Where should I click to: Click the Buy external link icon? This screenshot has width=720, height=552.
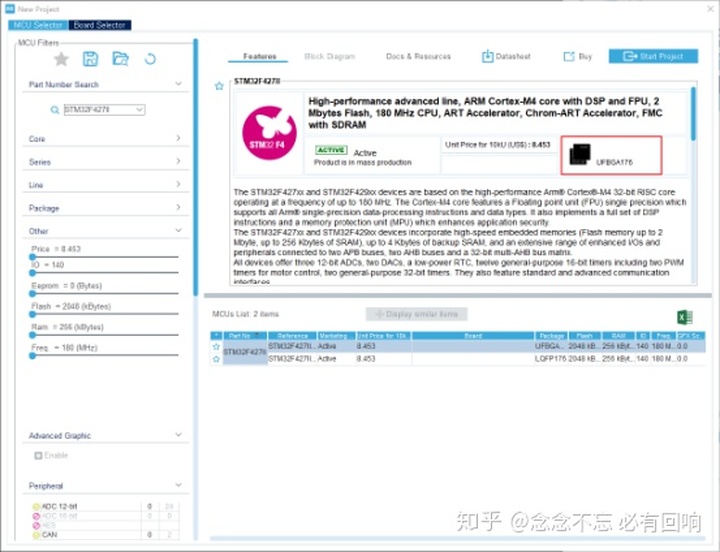(568, 56)
